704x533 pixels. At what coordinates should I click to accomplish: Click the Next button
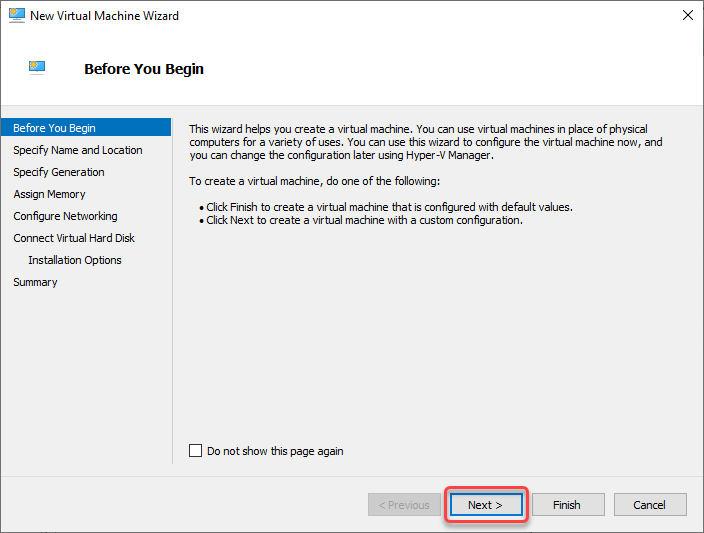coord(486,505)
